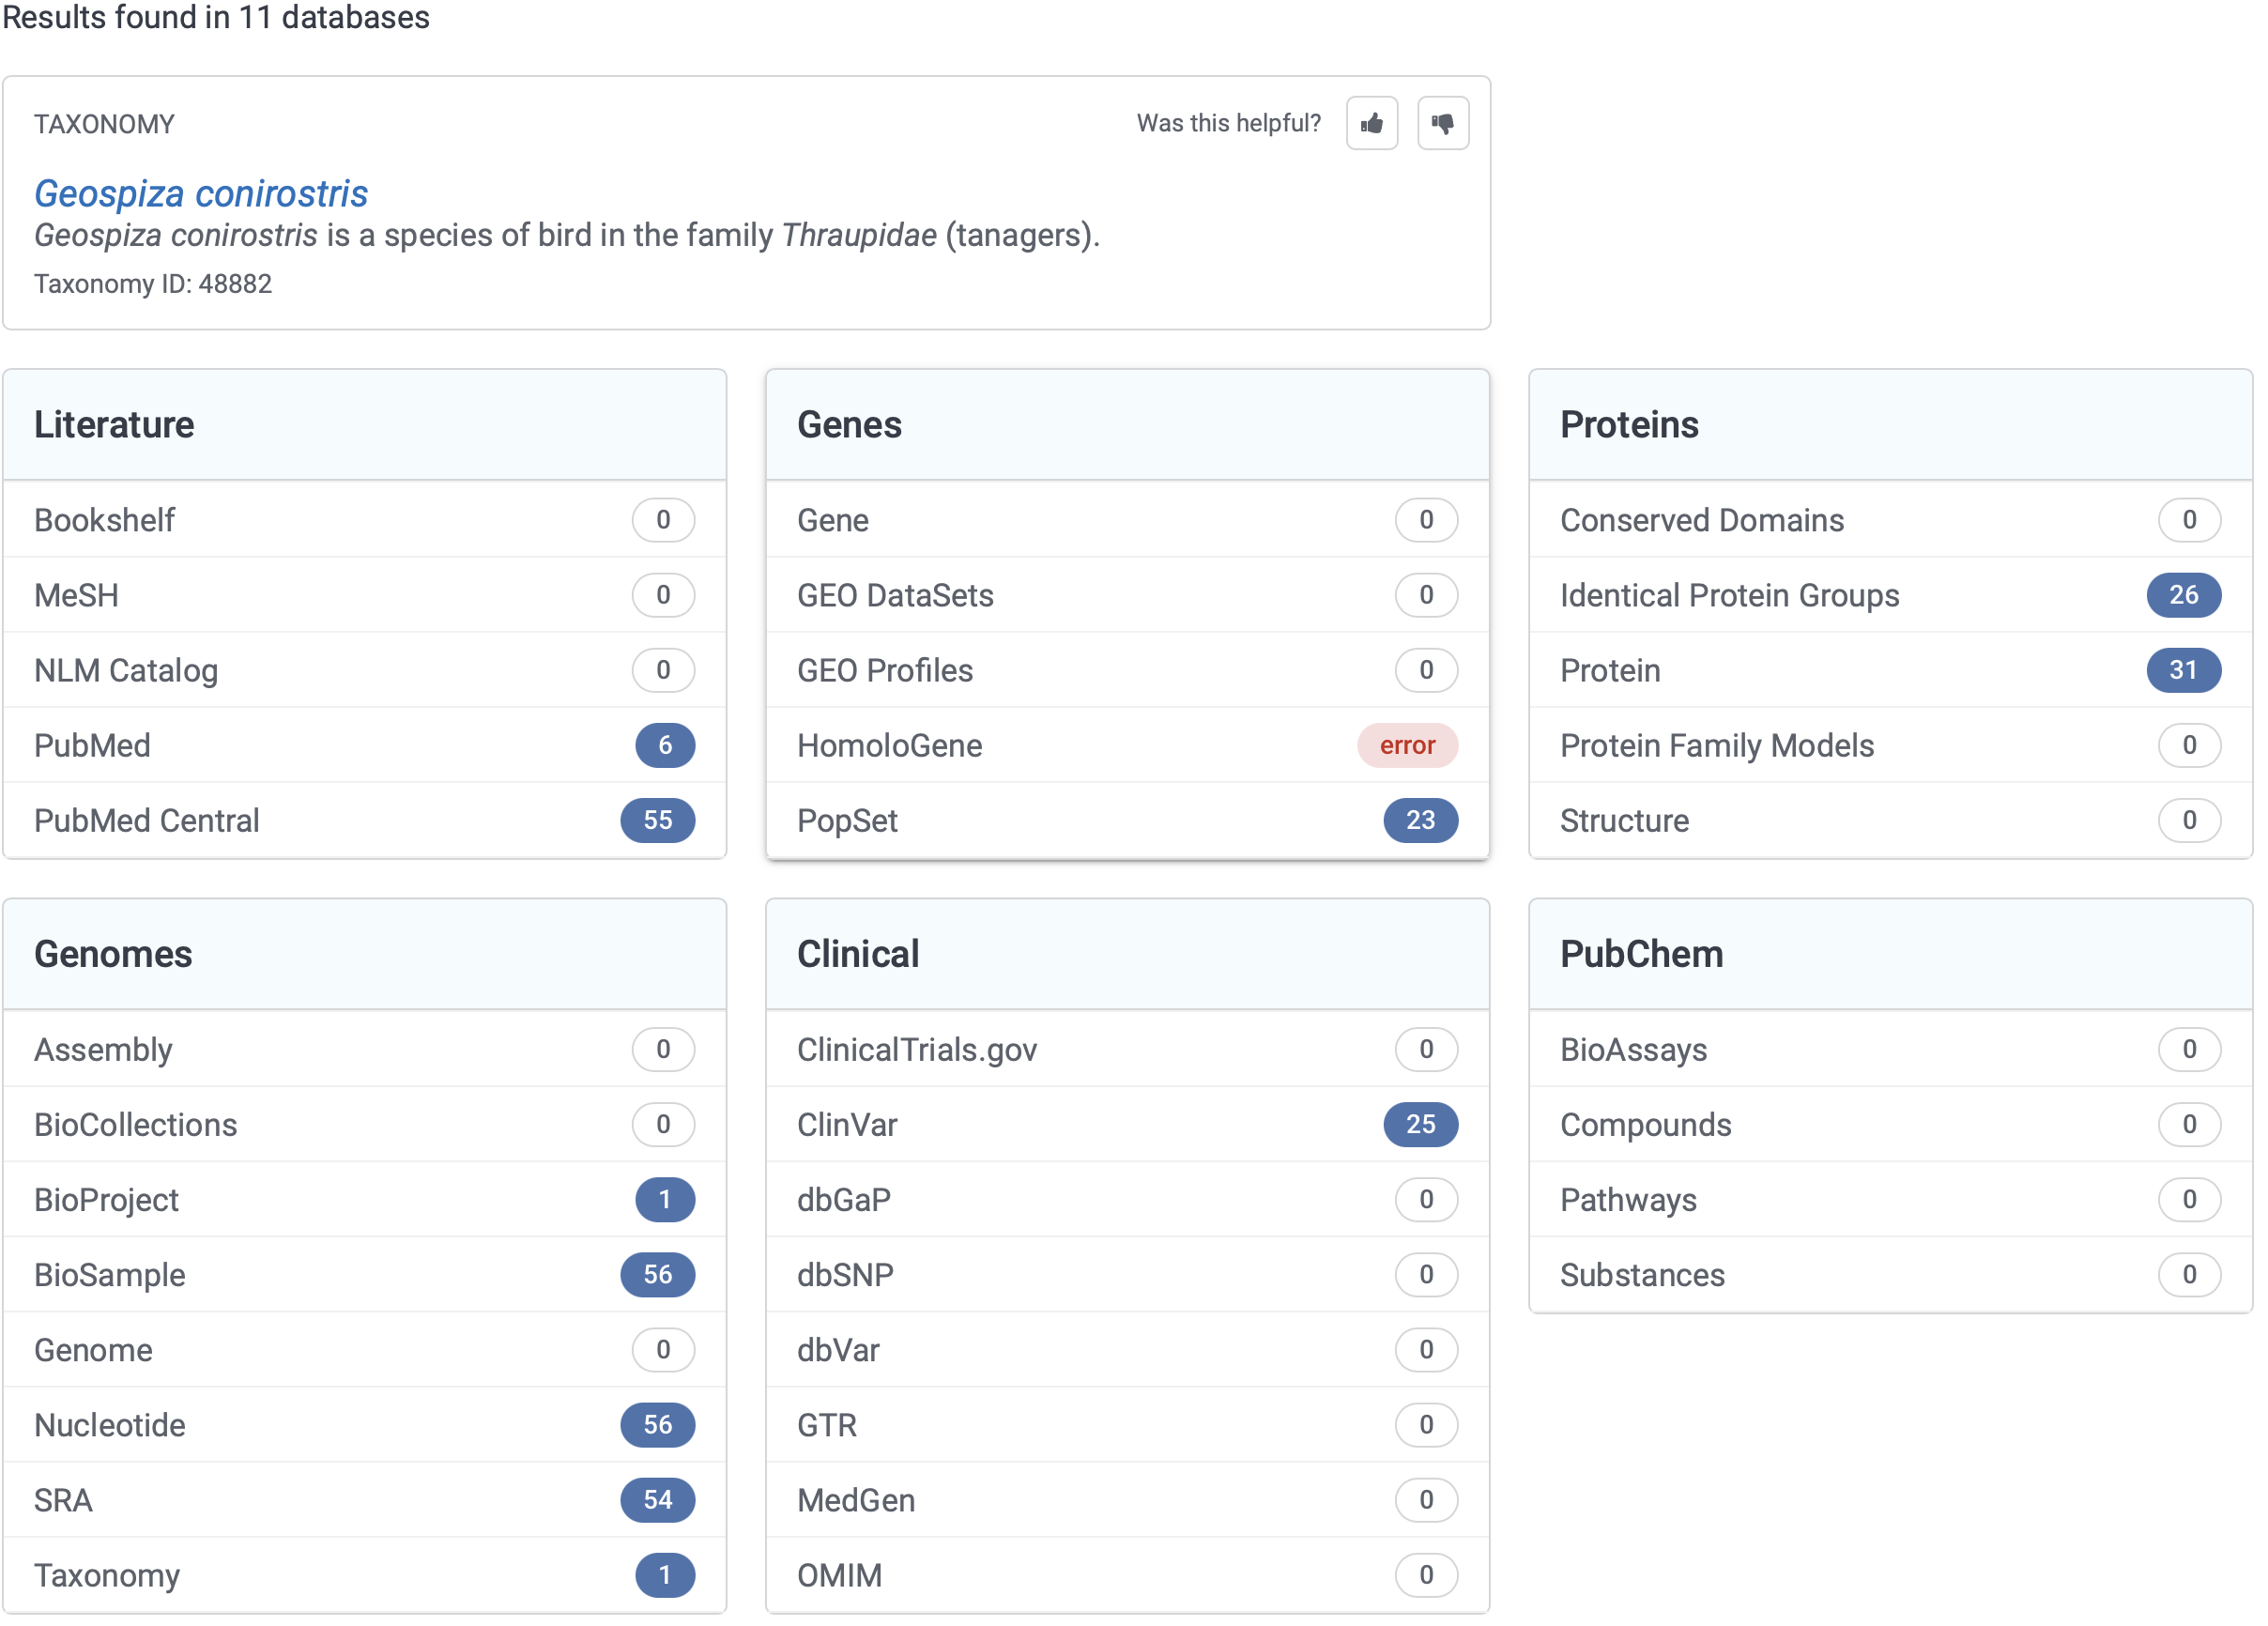The image size is (2268, 1626).
Task: Click the thumbs down not helpful icon
Action: (x=1443, y=123)
